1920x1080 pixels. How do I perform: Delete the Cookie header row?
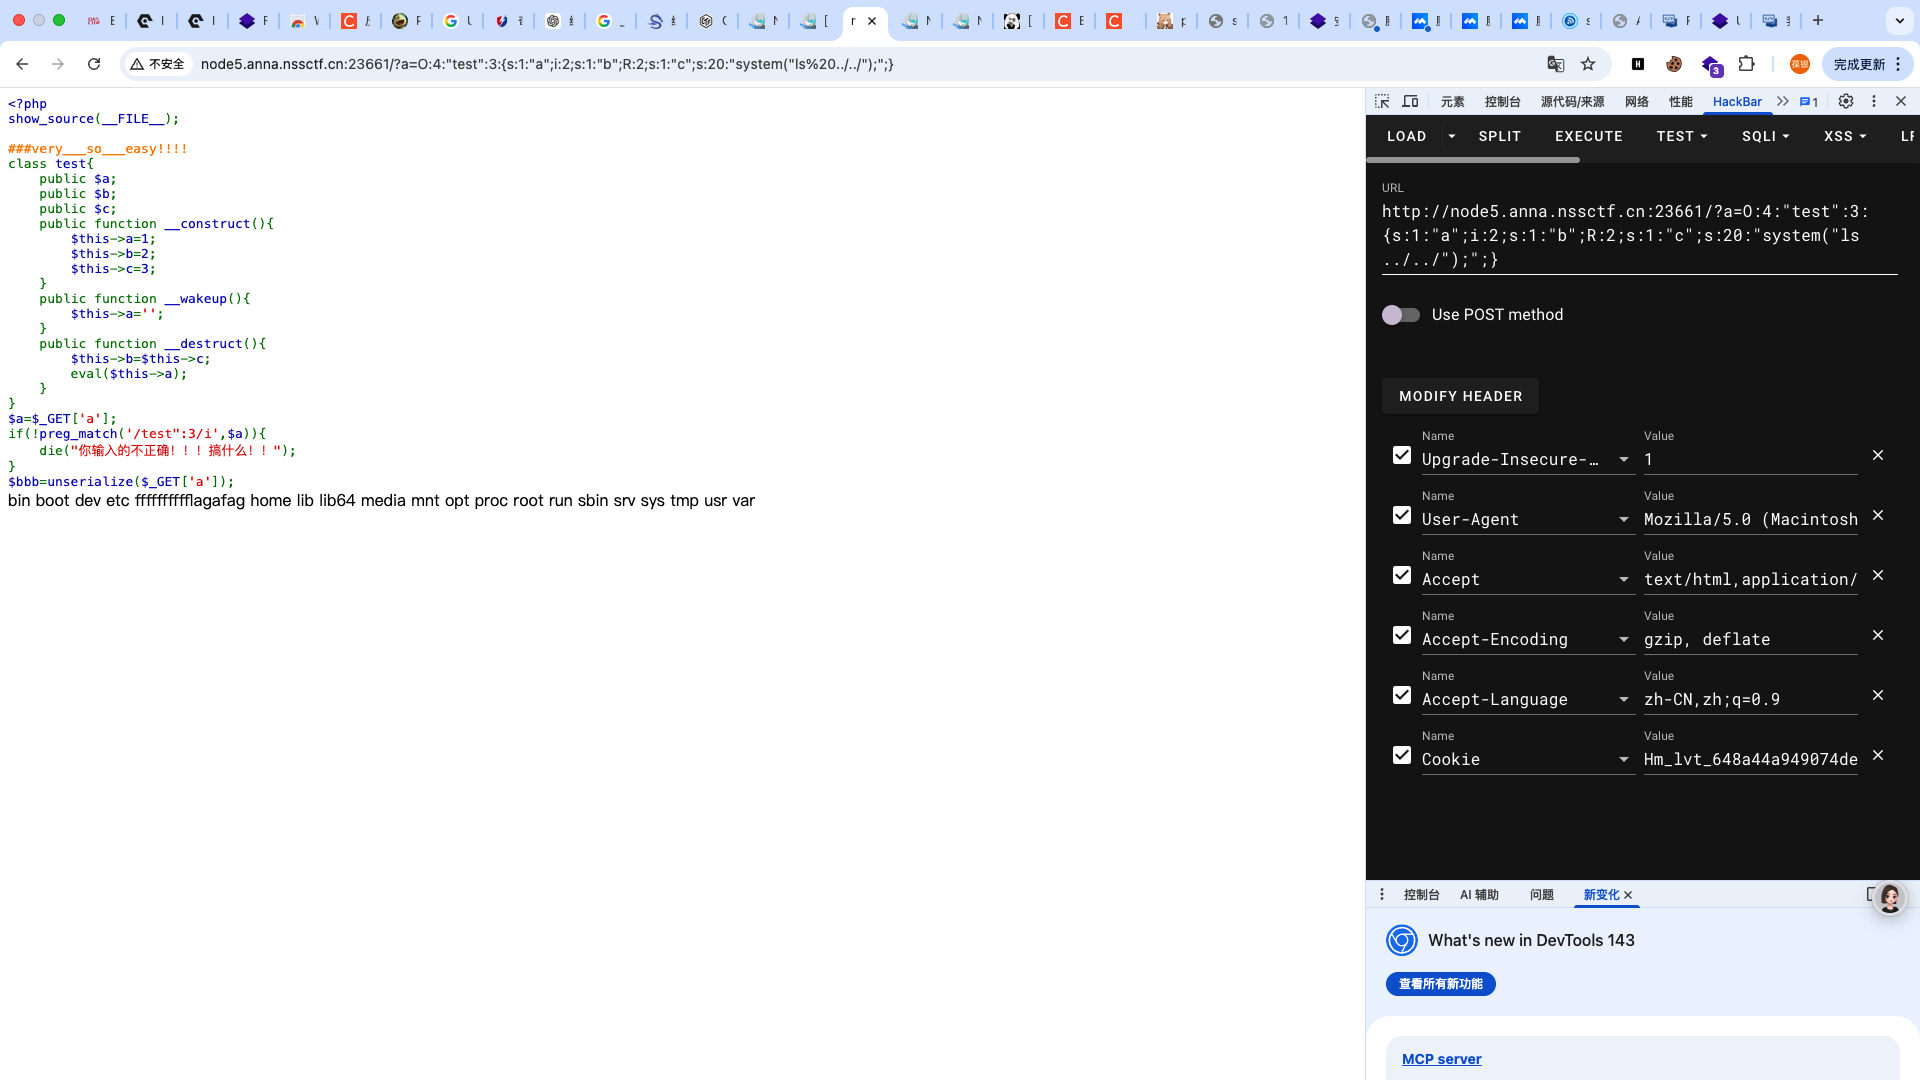[1878, 755]
